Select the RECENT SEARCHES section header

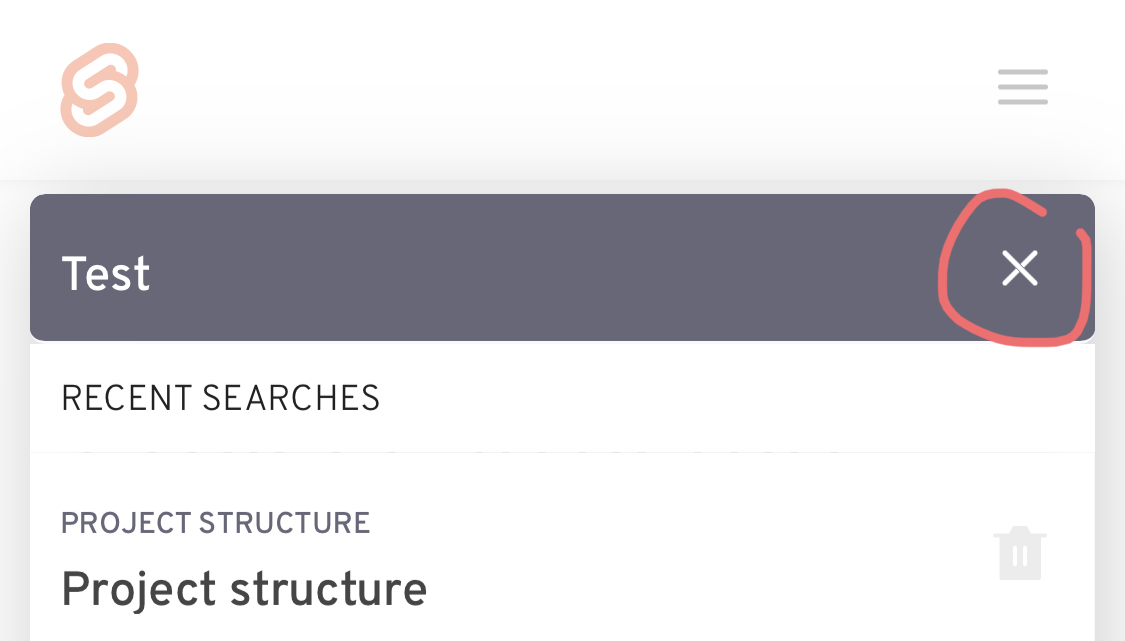coord(220,398)
